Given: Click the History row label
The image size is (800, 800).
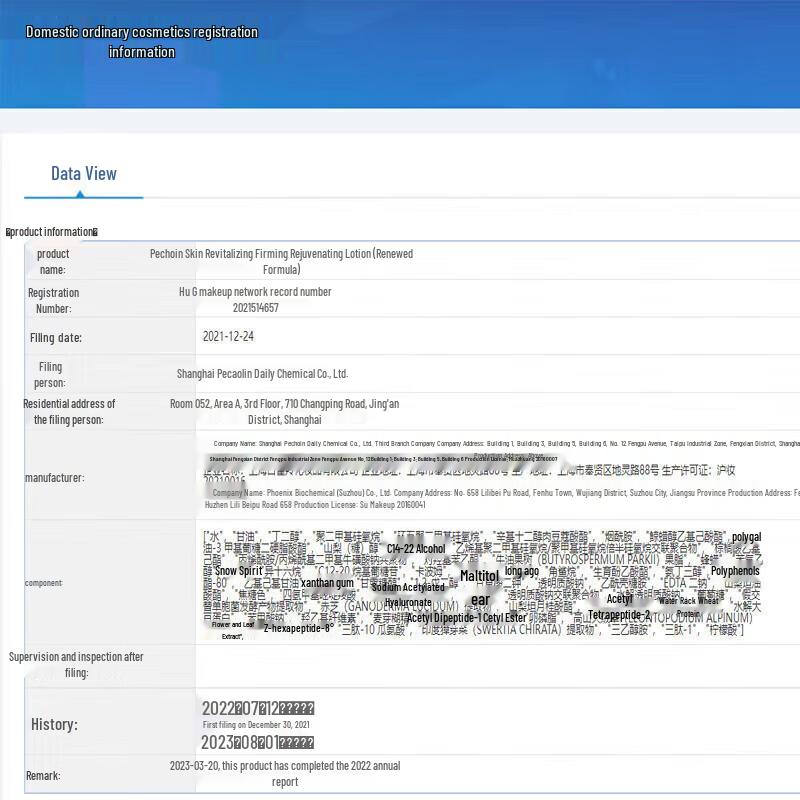Looking at the screenshot, I should (54, 724).
